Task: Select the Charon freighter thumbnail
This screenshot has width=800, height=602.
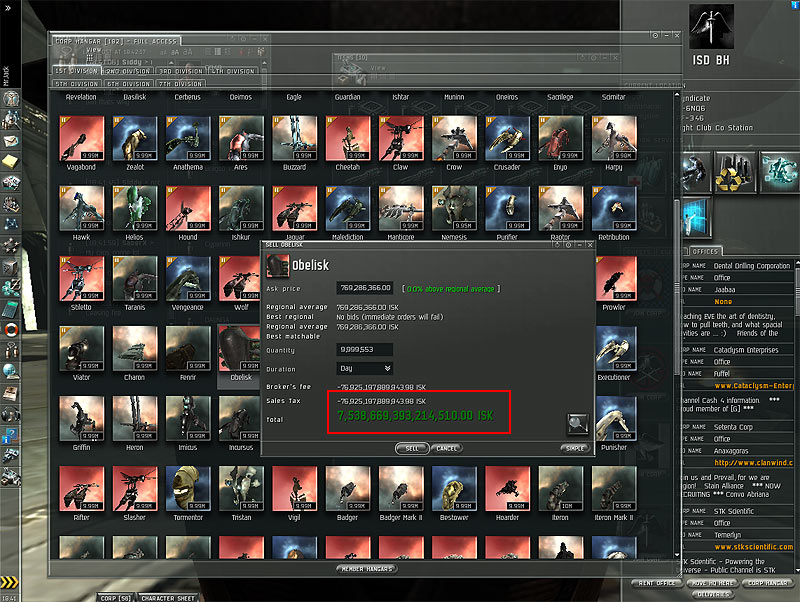Action: pos(135,349)
